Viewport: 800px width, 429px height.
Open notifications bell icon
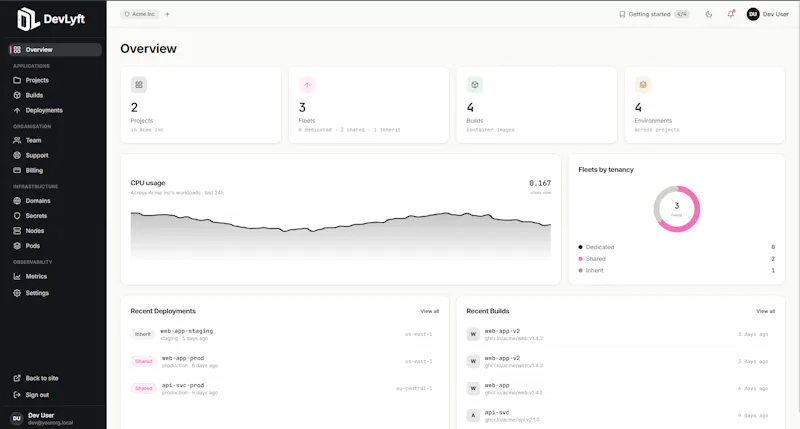[x=731, y=14]
